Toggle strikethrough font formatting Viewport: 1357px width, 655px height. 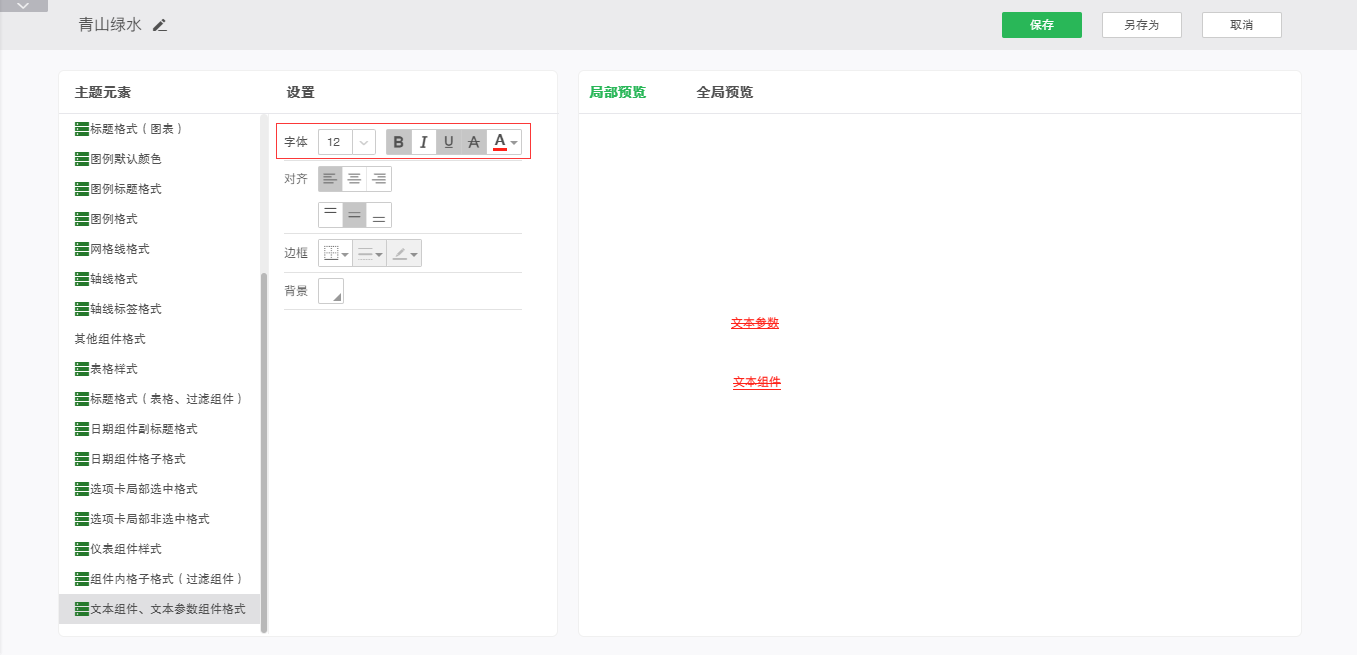click(x=474, y=142)
